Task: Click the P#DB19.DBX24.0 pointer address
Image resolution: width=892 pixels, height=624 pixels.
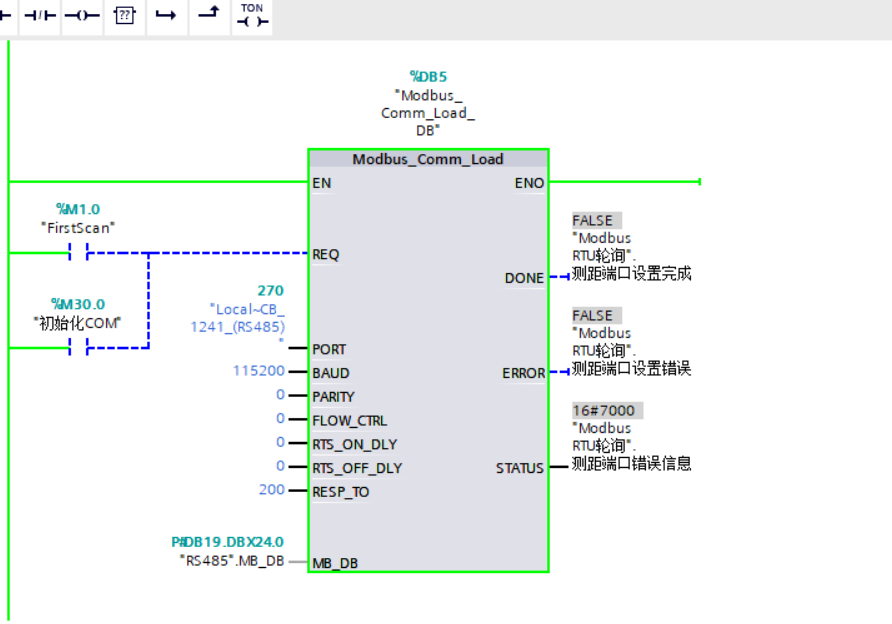Action: pos(227,542)
